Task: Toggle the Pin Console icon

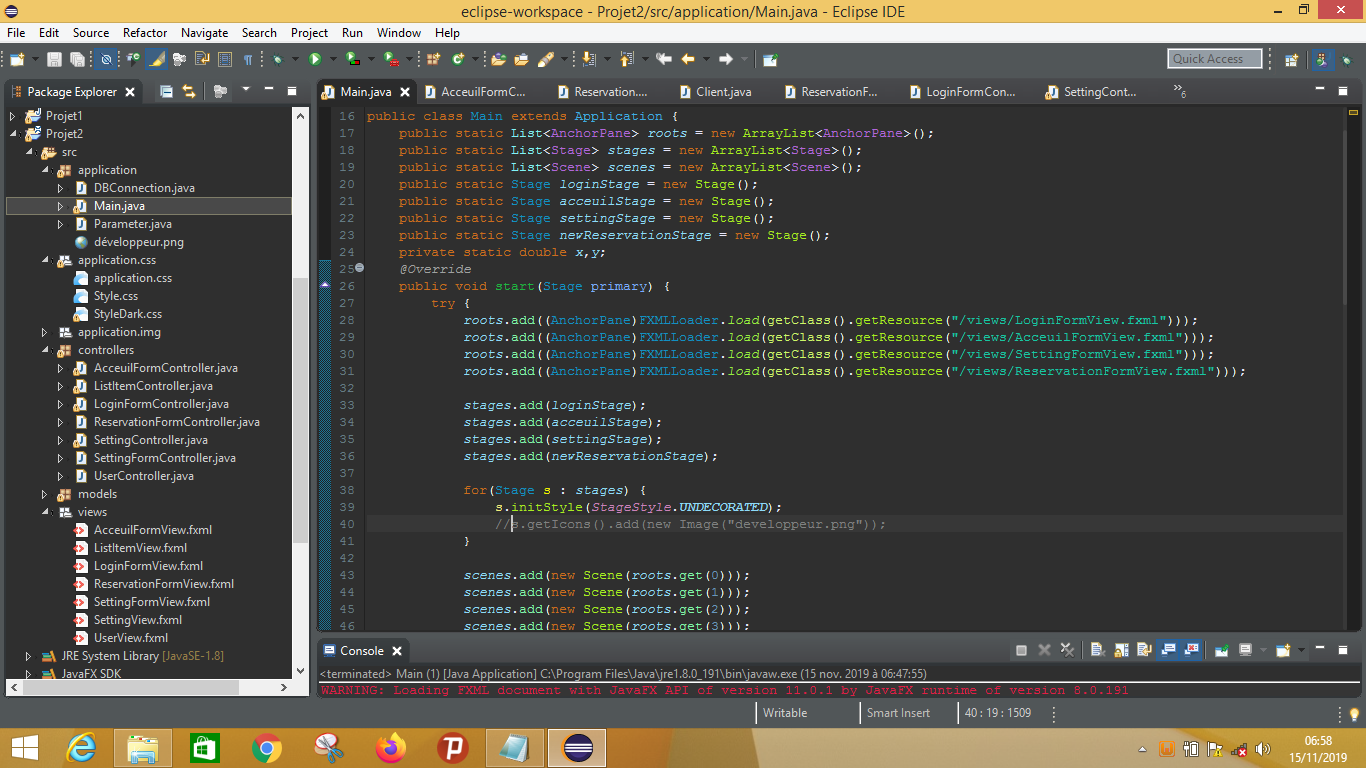Action: click(1222, 650)
